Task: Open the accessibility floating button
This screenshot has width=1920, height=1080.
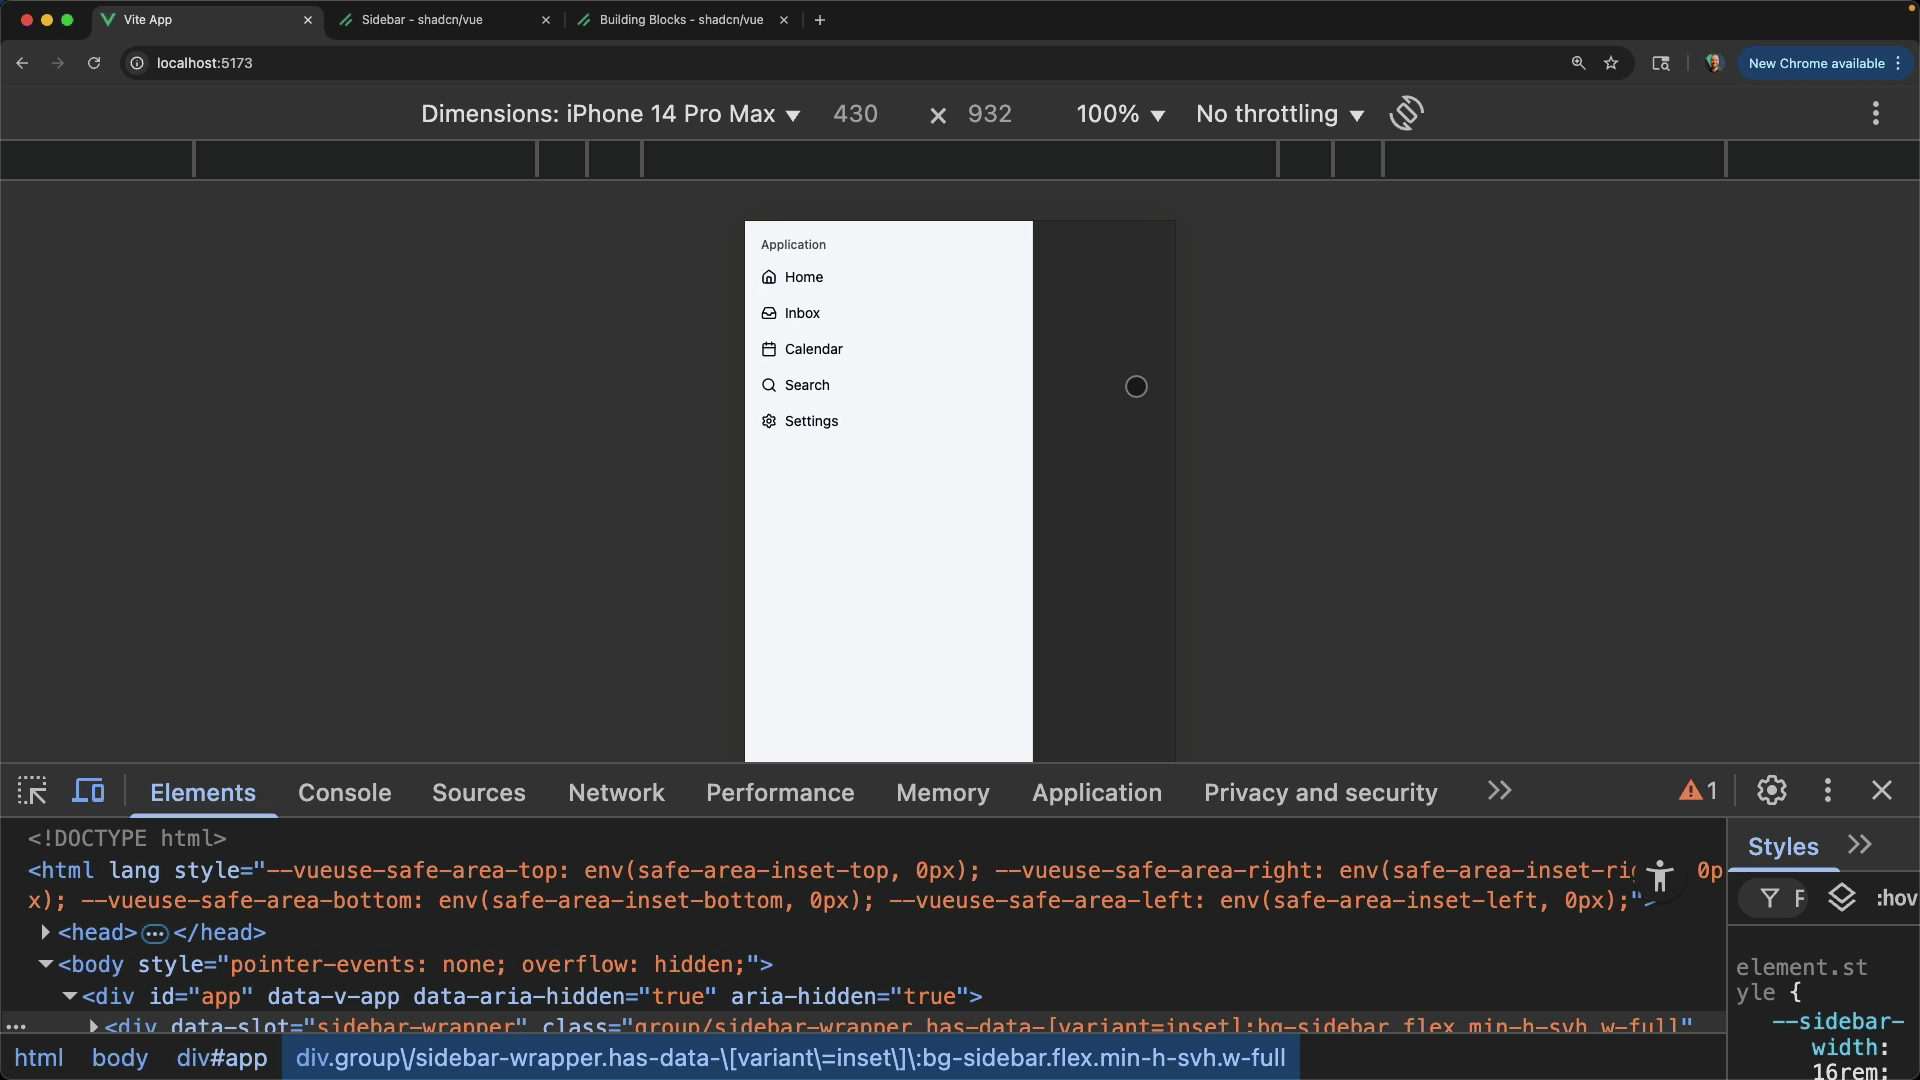Action: (x=1660, y=877)
